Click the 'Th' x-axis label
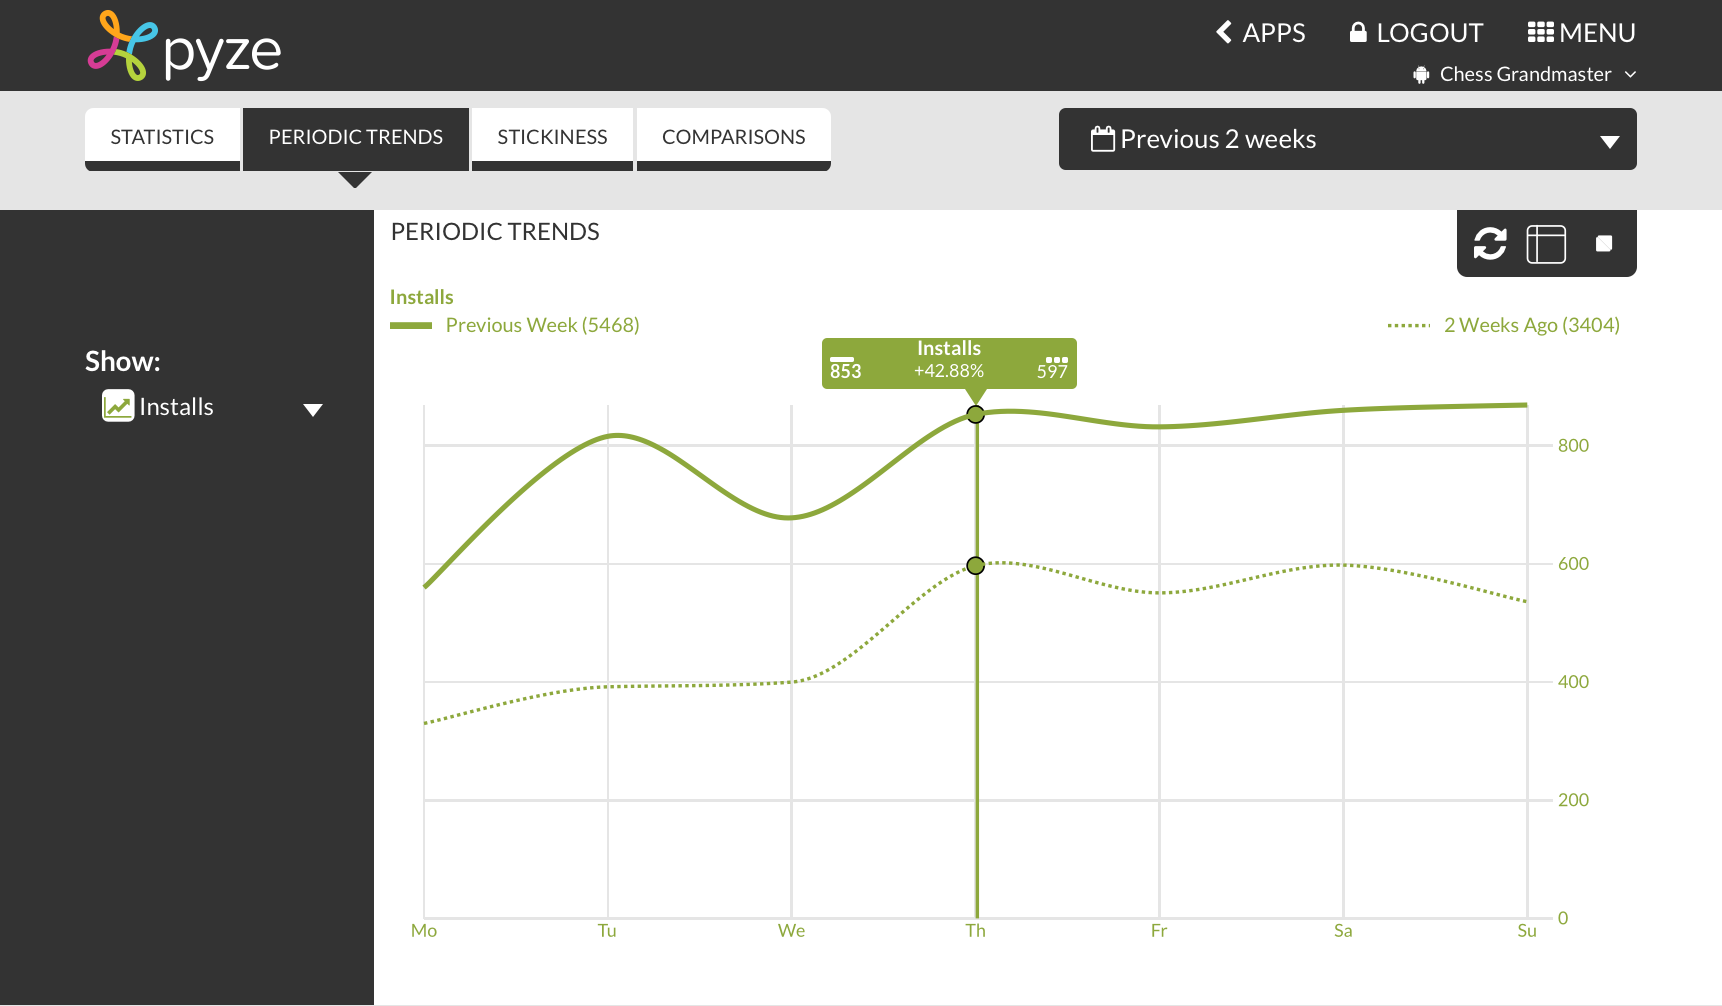 coord(976,931)
